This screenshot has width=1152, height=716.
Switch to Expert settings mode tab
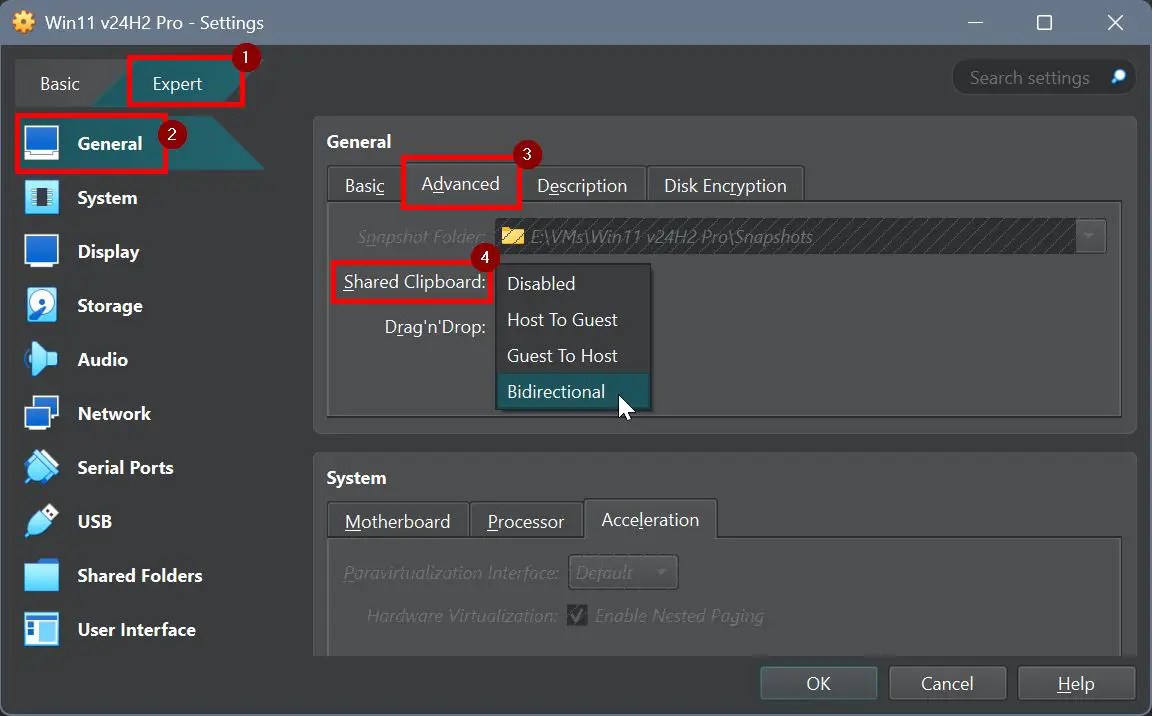[178, 84]
